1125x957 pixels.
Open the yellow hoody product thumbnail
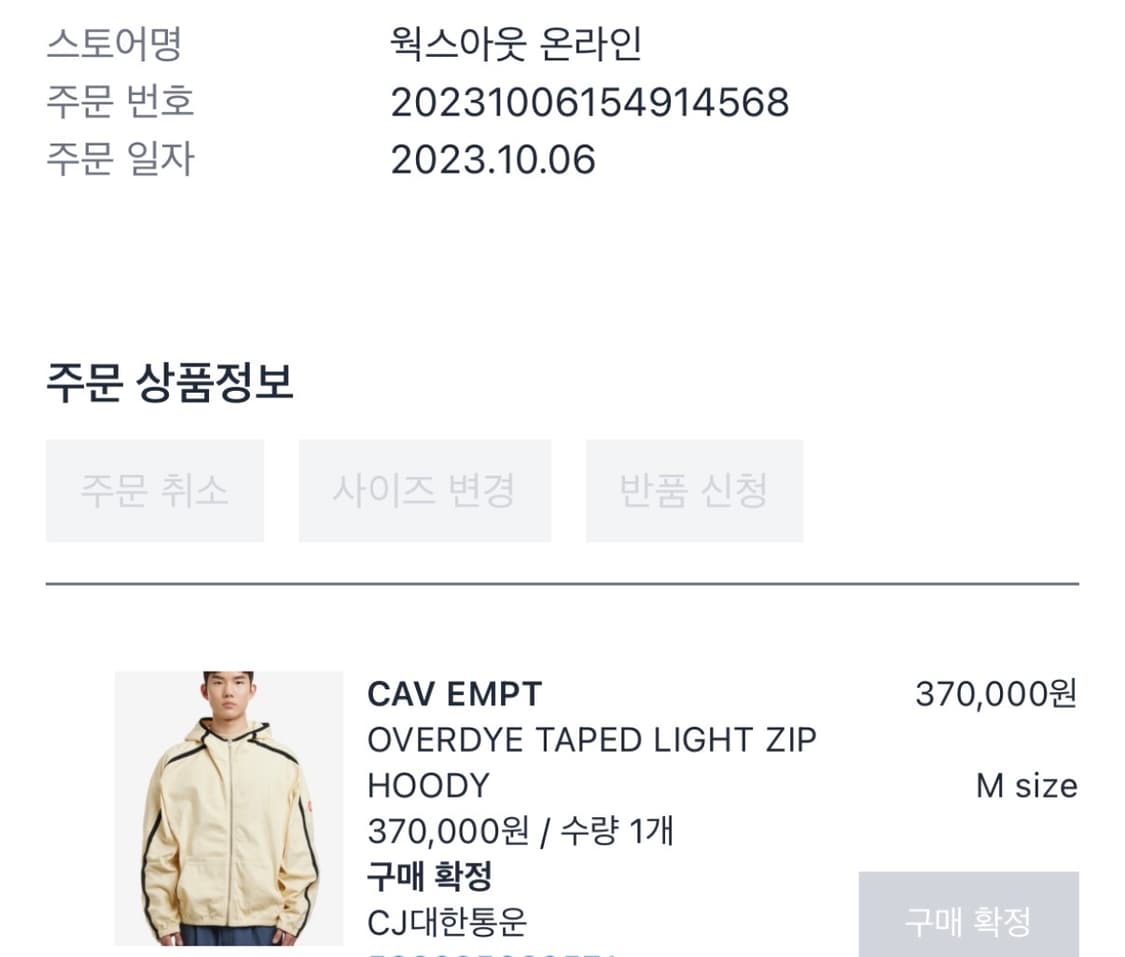pyautogui.click(x=228, y=808)
